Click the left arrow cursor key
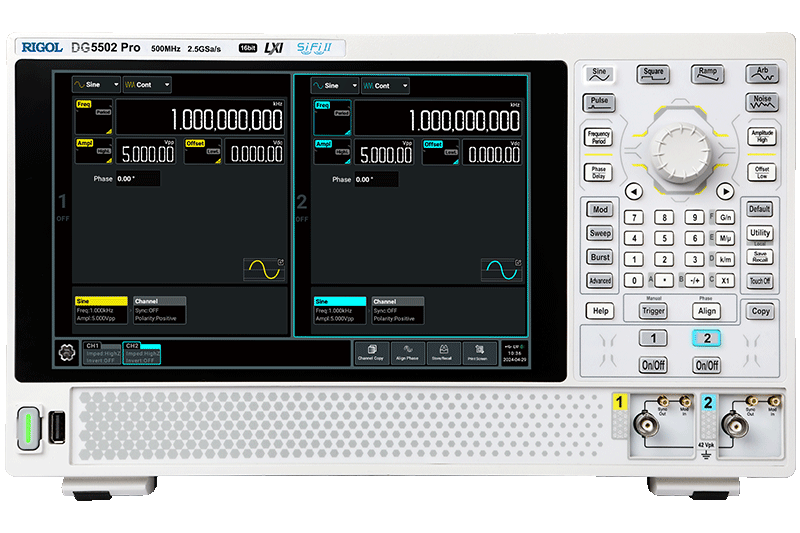Viewport: 800px width, 533px height. (x=634, y=192)
